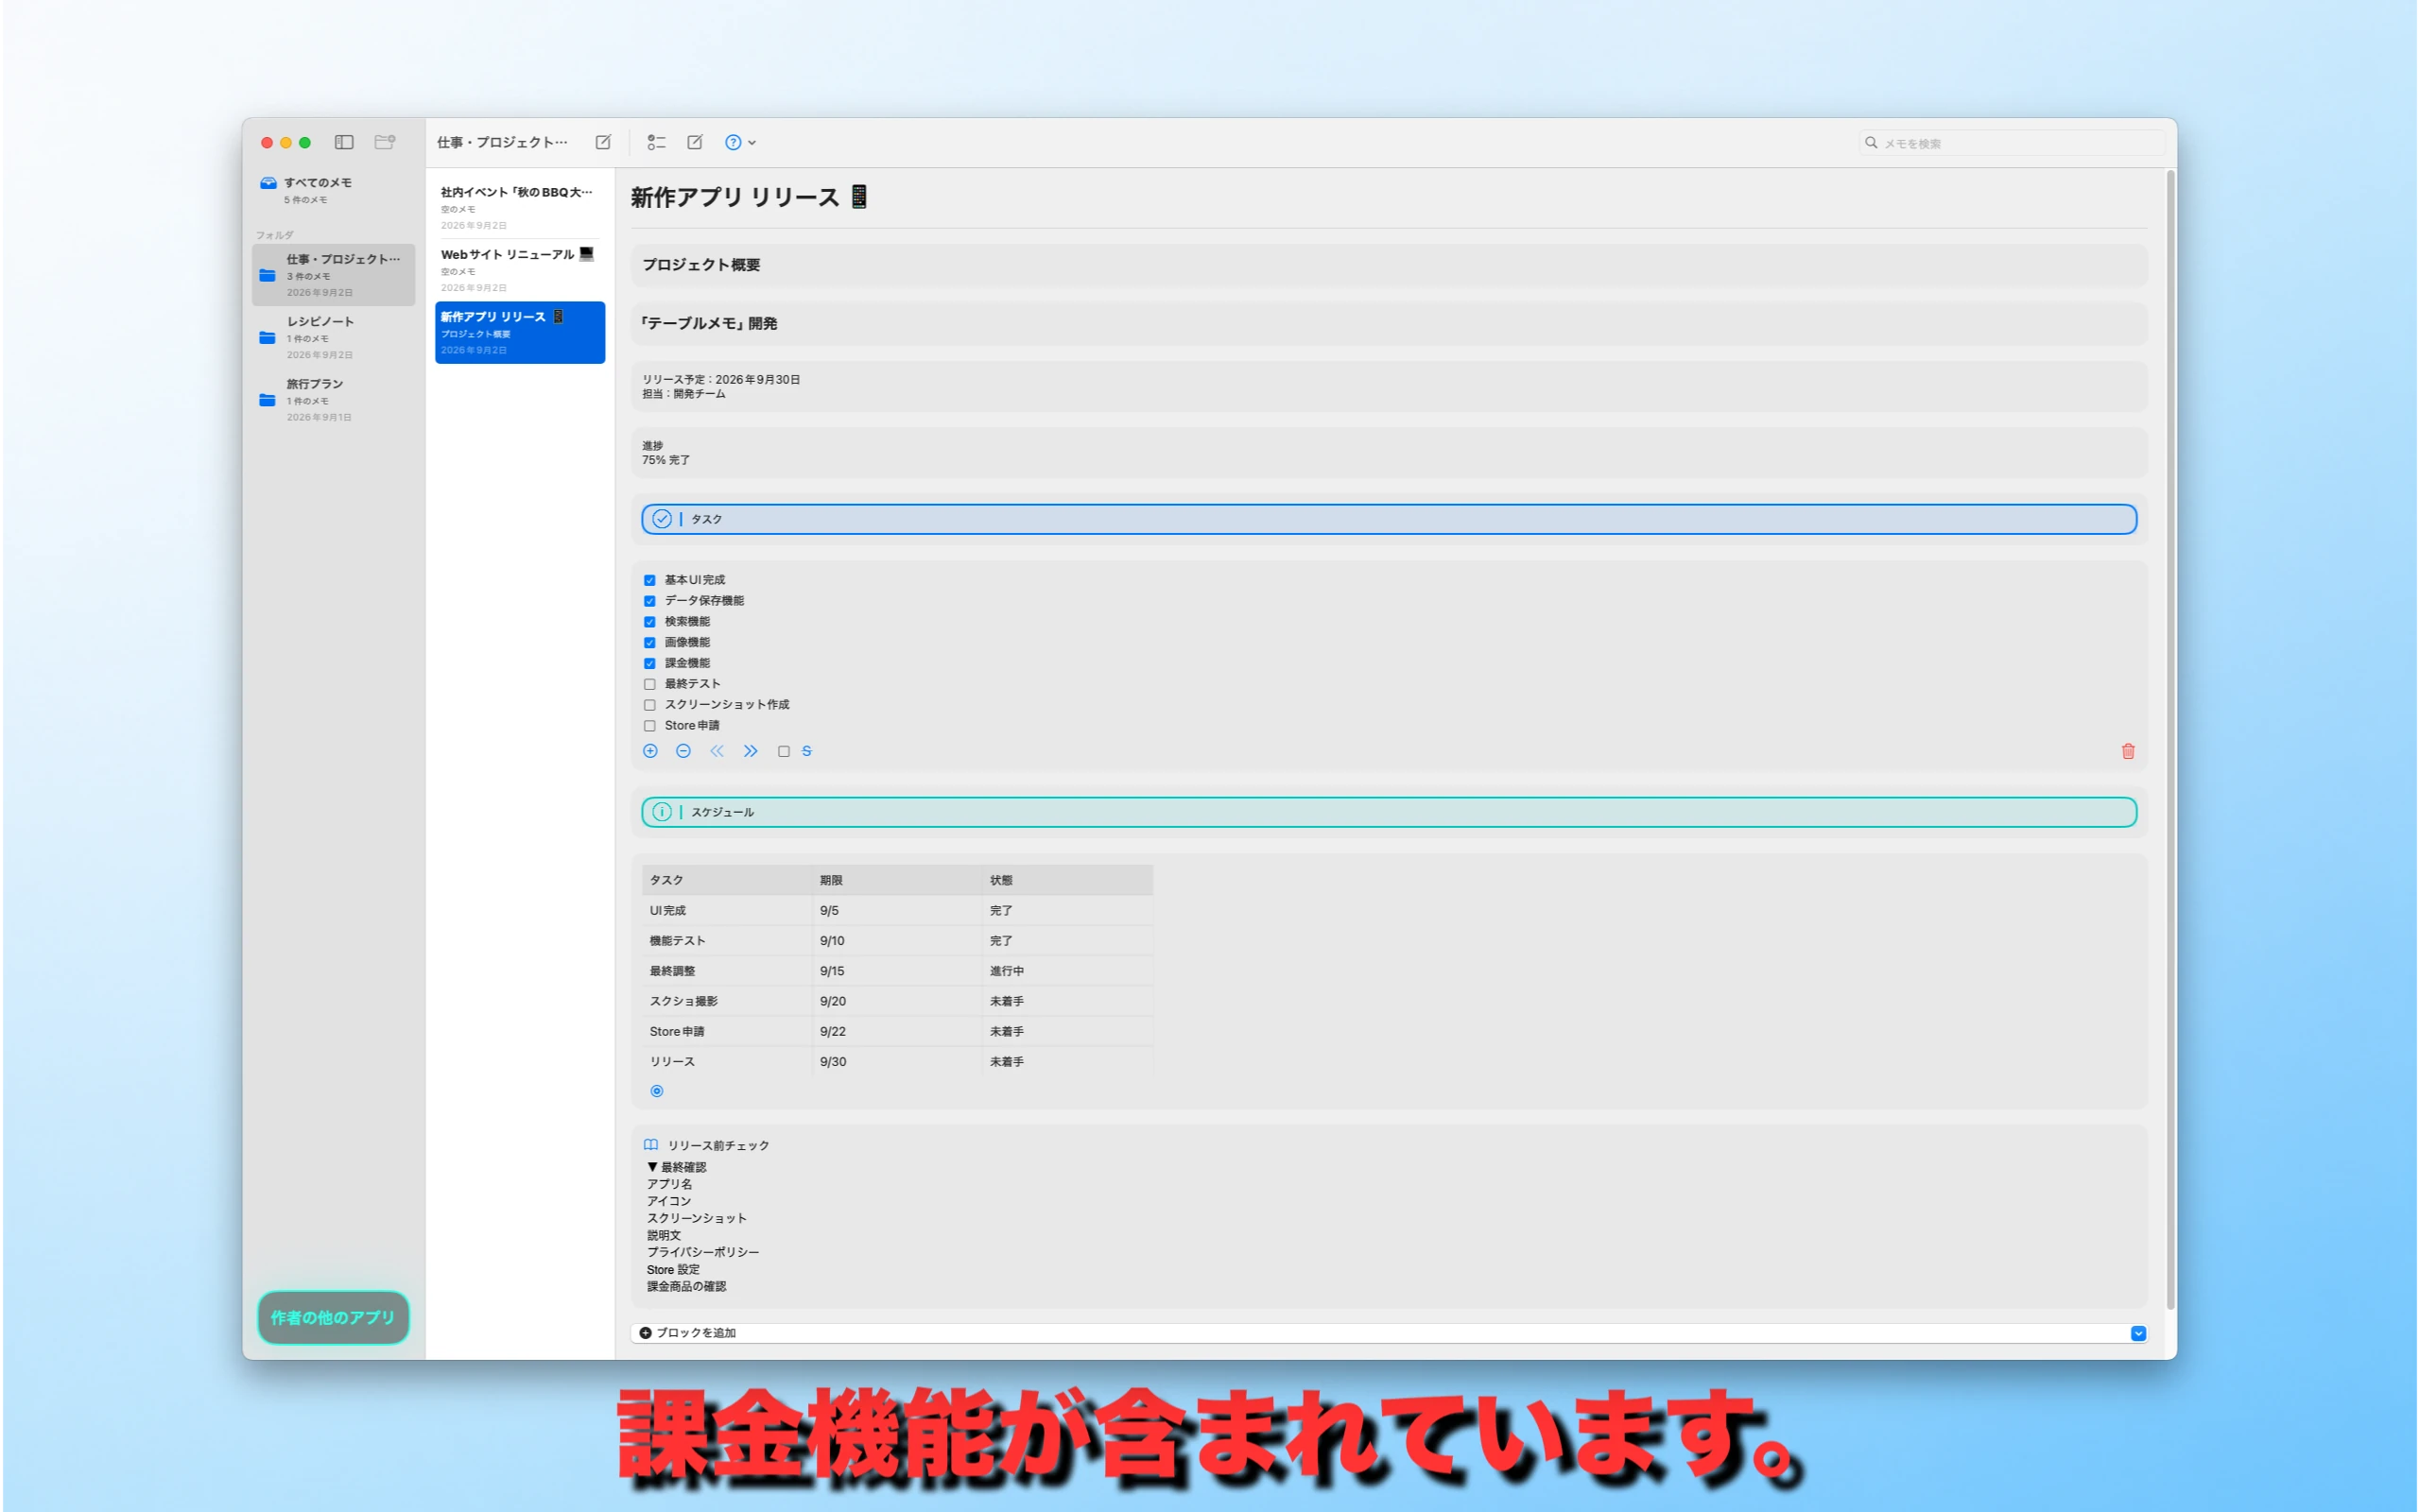Viewport: 2420px width, 1512px height.
Task: Click the plus circle add-item icon
Action: tap(650, 751)
